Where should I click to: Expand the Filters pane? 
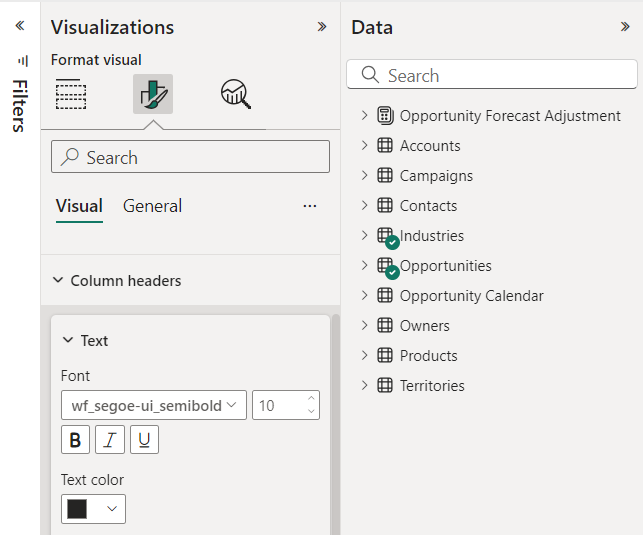(x=19, y=26)
